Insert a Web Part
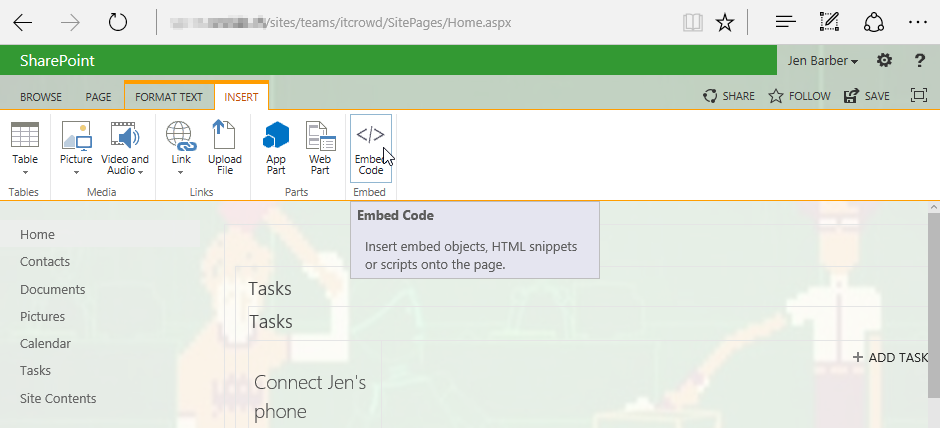The width and height of the screenshot is (940, 428). coord(320,148)
